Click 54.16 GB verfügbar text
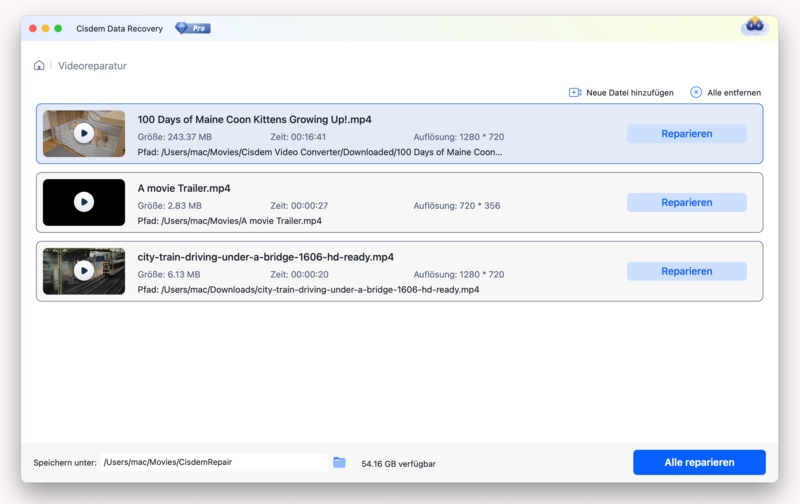Image resolution: width=800 pixels, height=504 pixels. [398, 464]
